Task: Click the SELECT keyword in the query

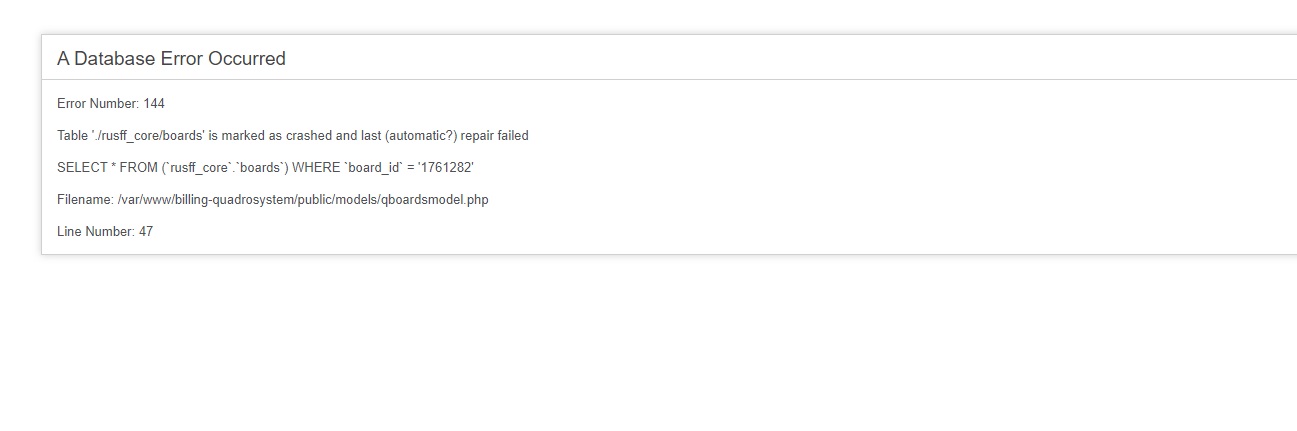Action: coord(81,168)
